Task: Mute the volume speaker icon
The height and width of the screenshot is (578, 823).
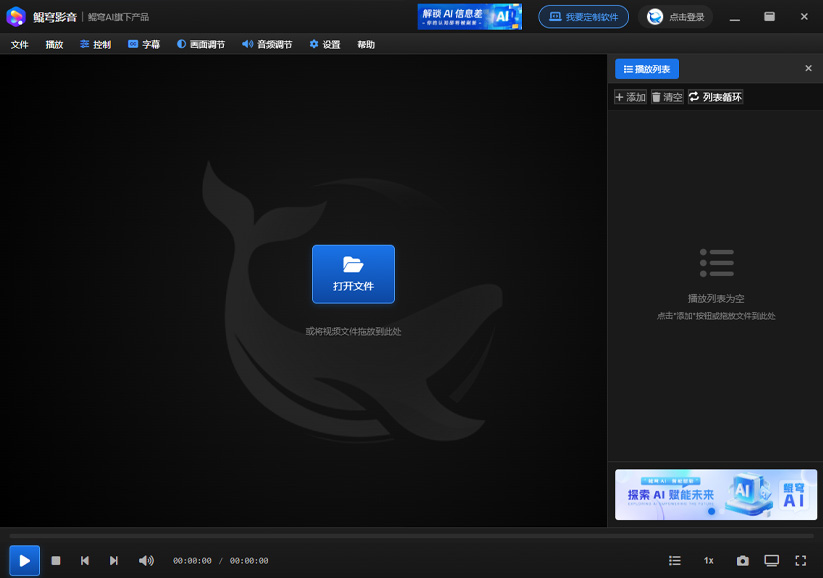Action: 146,561
